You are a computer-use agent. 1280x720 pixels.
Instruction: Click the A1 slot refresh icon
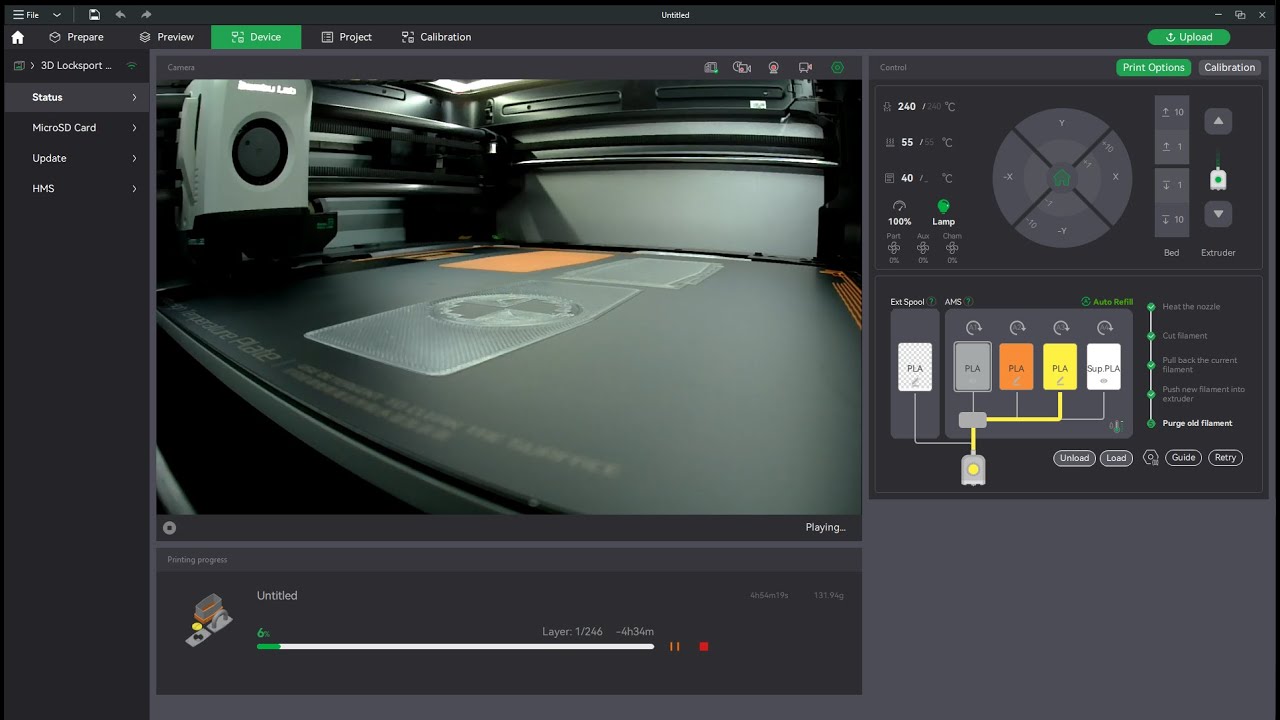(973, 327)
